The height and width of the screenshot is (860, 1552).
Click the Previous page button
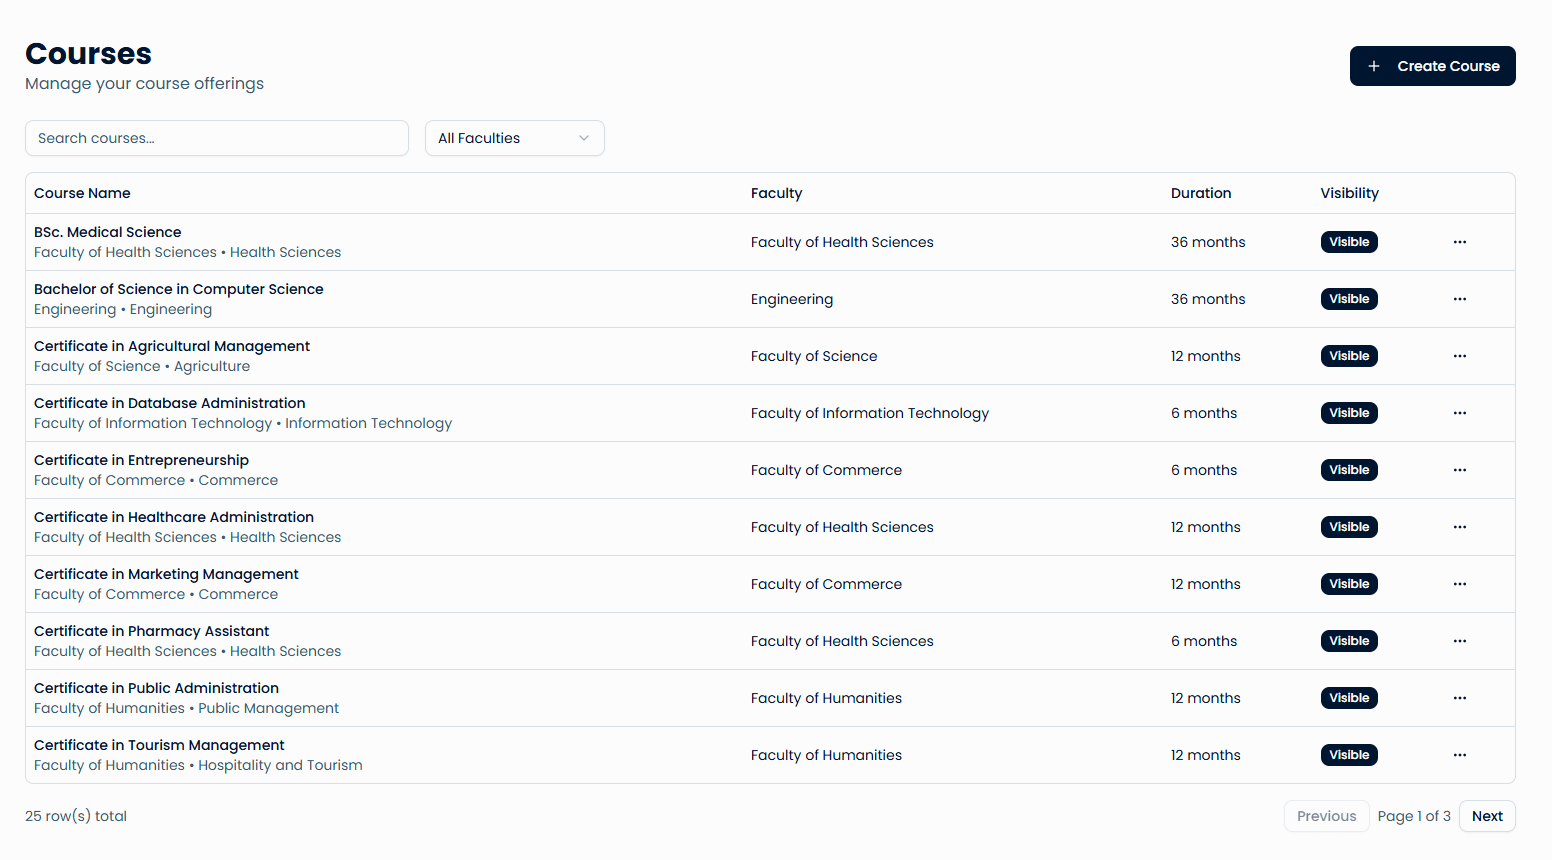pos(1326,815)
